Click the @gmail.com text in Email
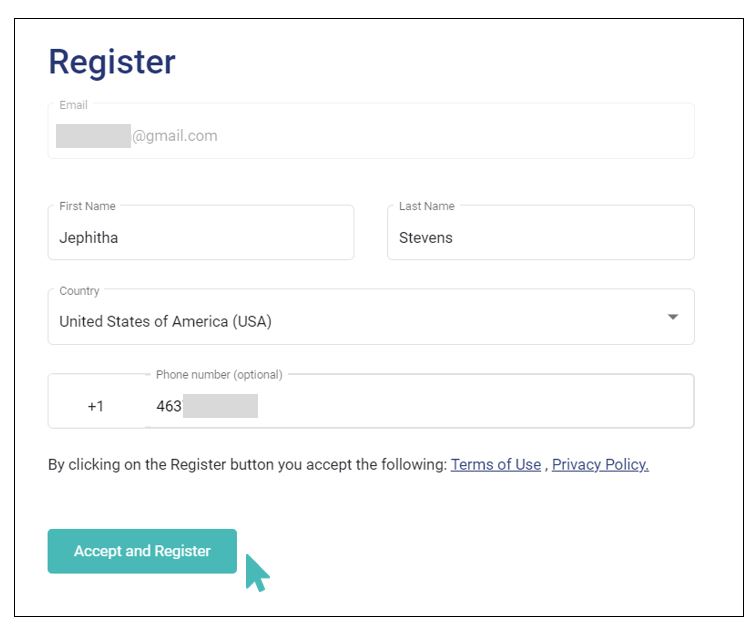This screenshot has height=639, width=756. tap(175, 136)
